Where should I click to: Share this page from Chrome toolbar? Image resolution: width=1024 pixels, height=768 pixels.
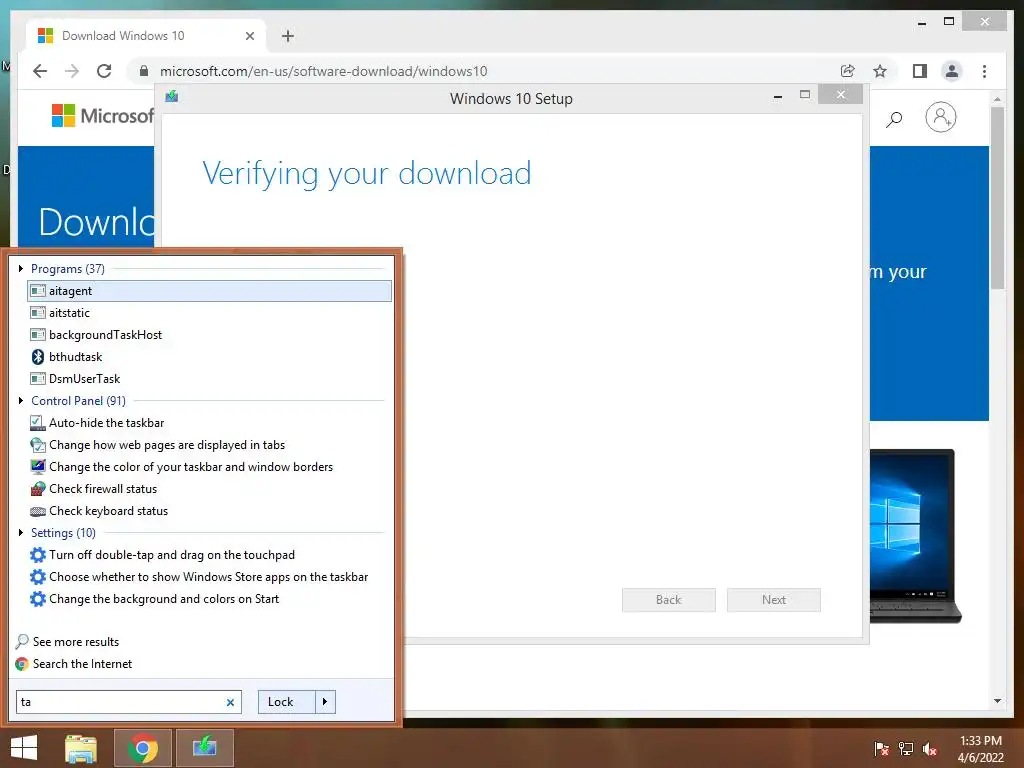click(x=848, y=71)
